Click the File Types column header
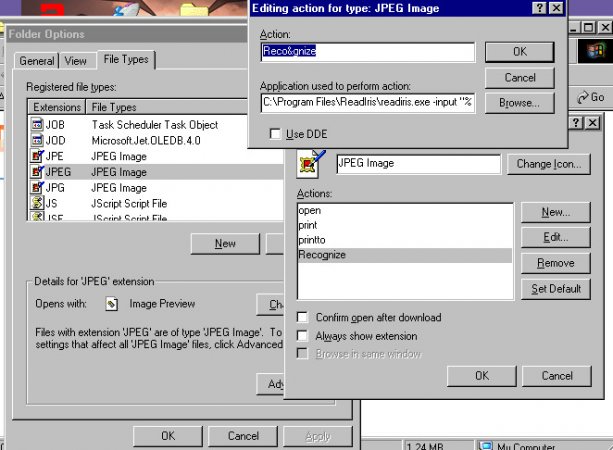 [167, 107]
